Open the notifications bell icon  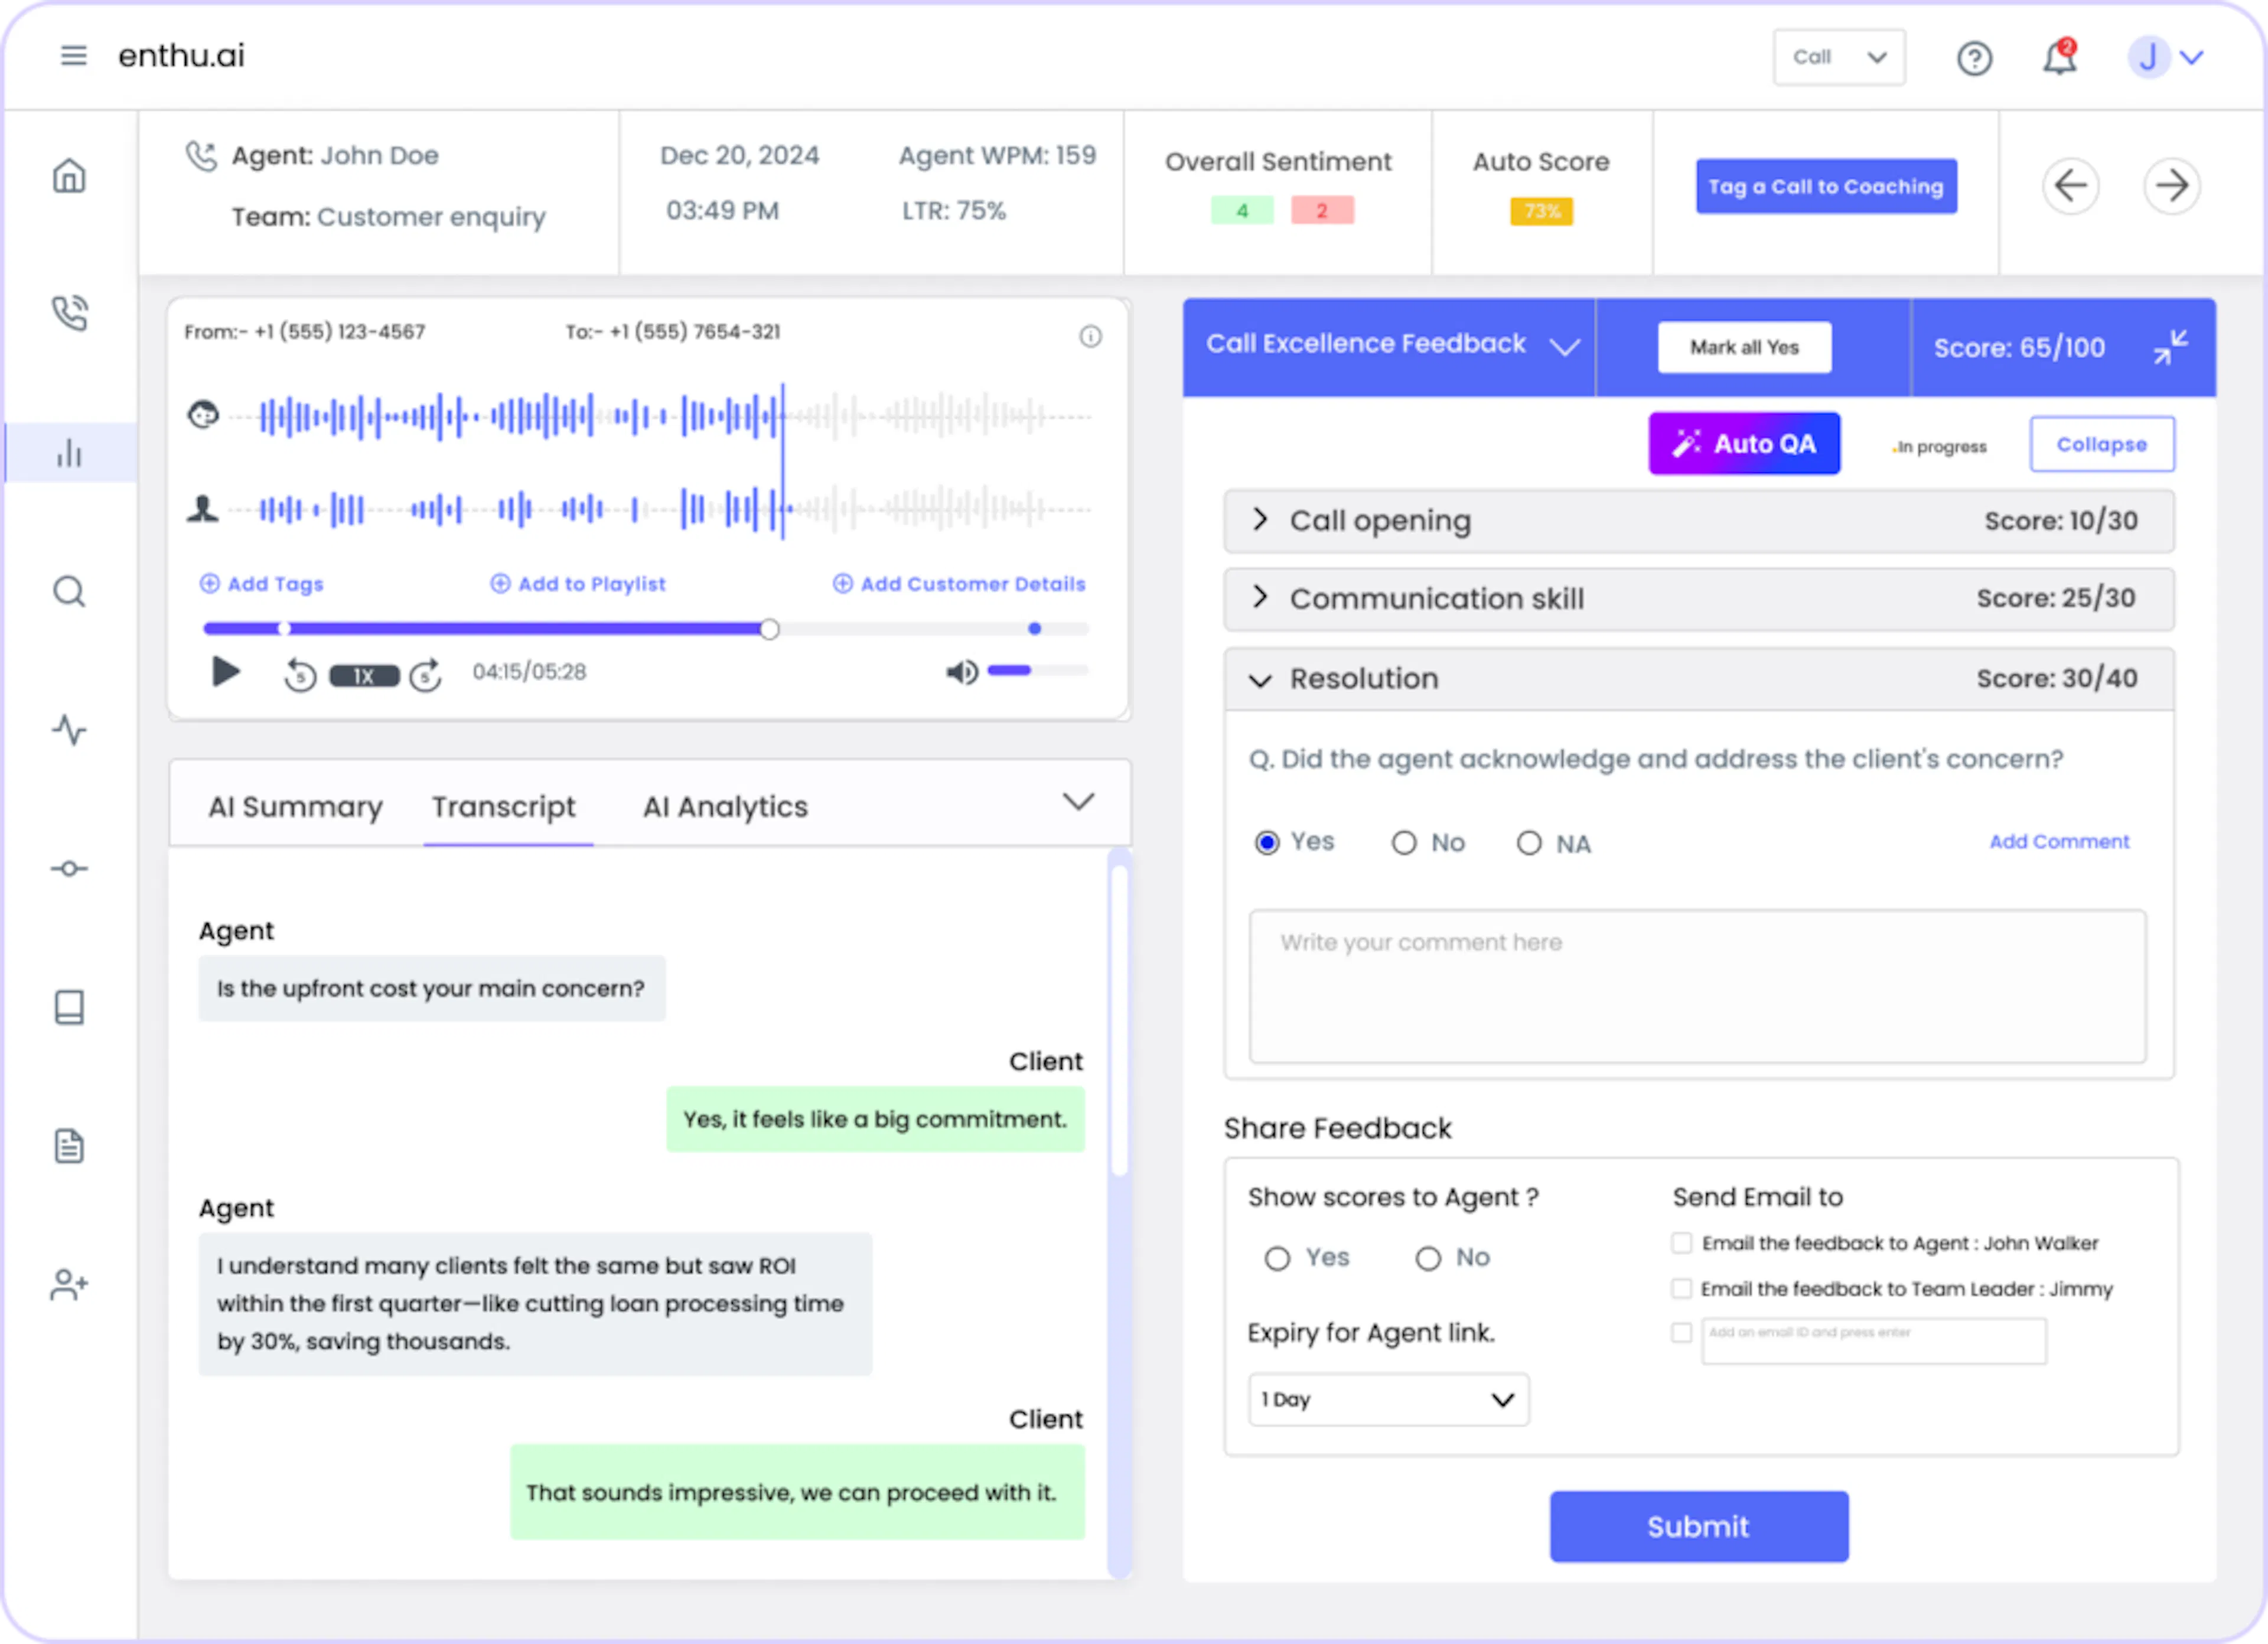2059,57
